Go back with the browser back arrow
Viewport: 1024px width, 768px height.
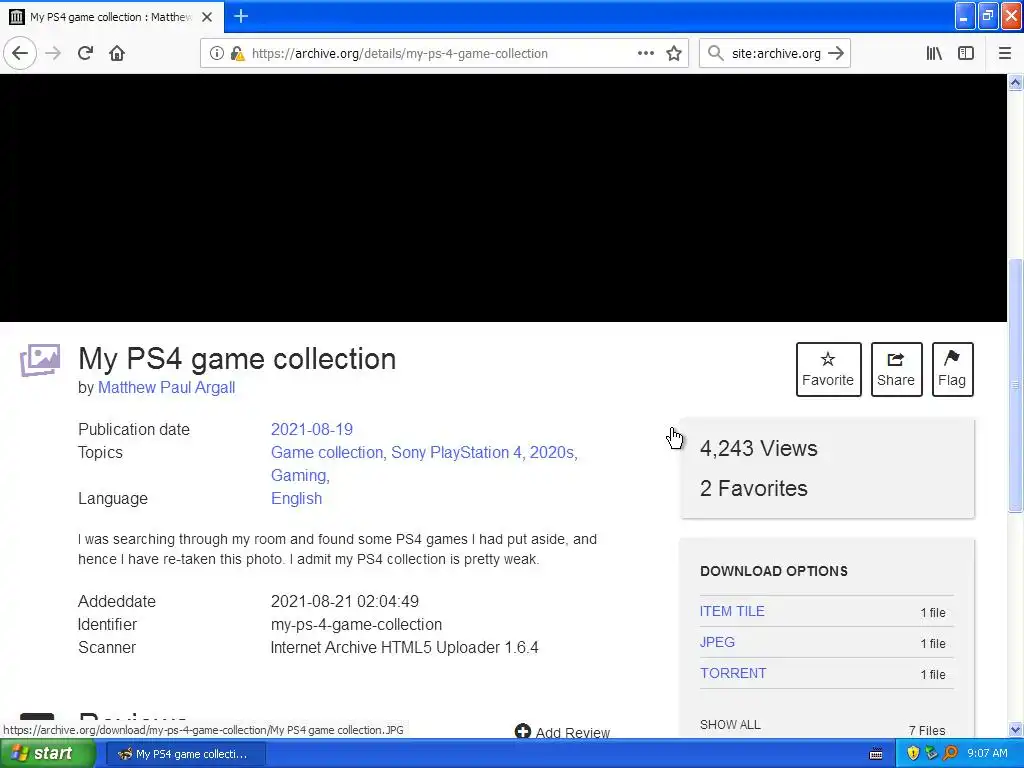(20, 53)
